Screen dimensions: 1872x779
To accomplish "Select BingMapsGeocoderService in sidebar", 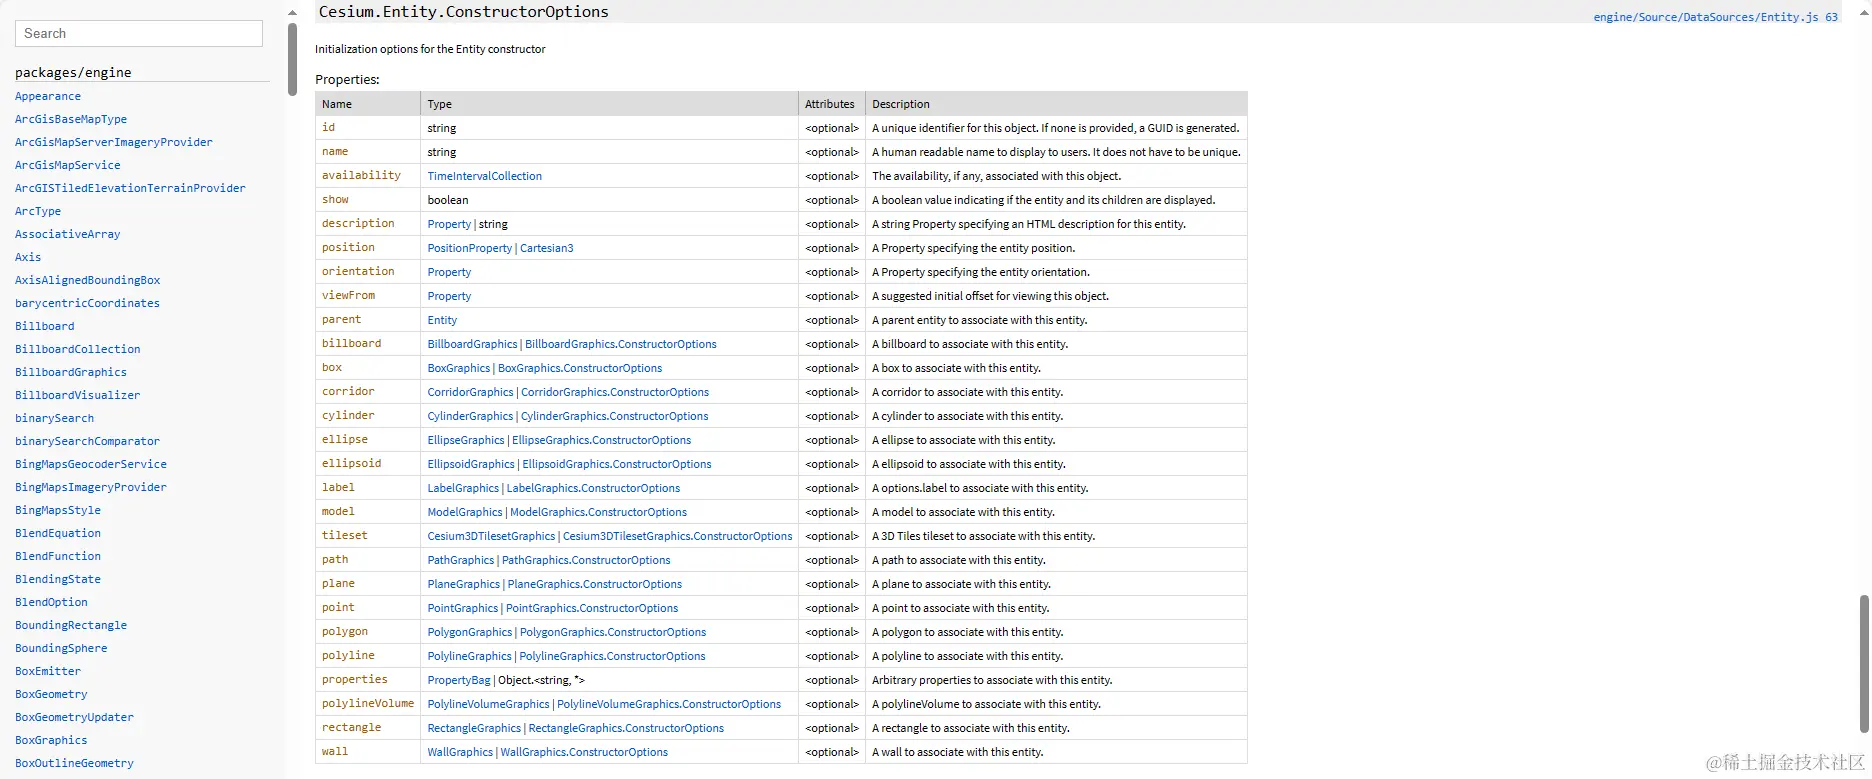I will tap(91, 464).
